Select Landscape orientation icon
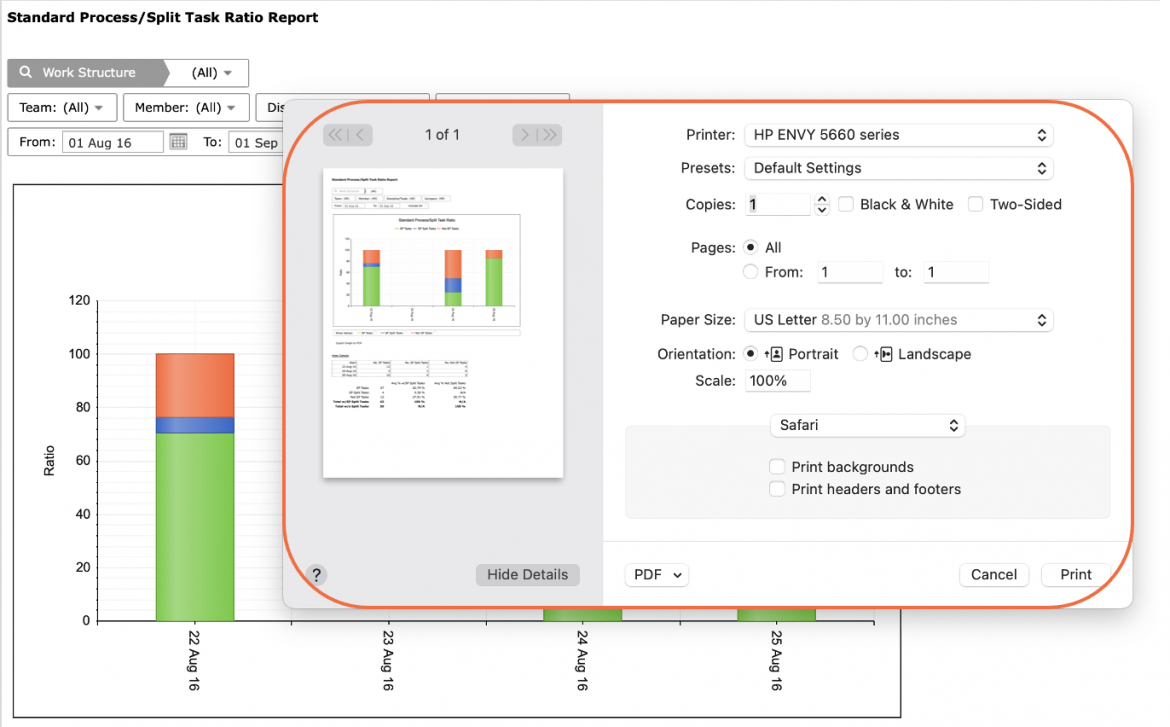Viewport: 1170px width, 727px height. click(883, 354)
